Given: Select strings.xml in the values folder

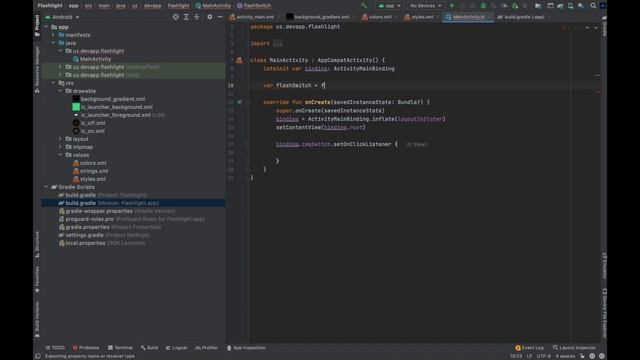Looking at the screenshot, I should [x=90, y=171].
